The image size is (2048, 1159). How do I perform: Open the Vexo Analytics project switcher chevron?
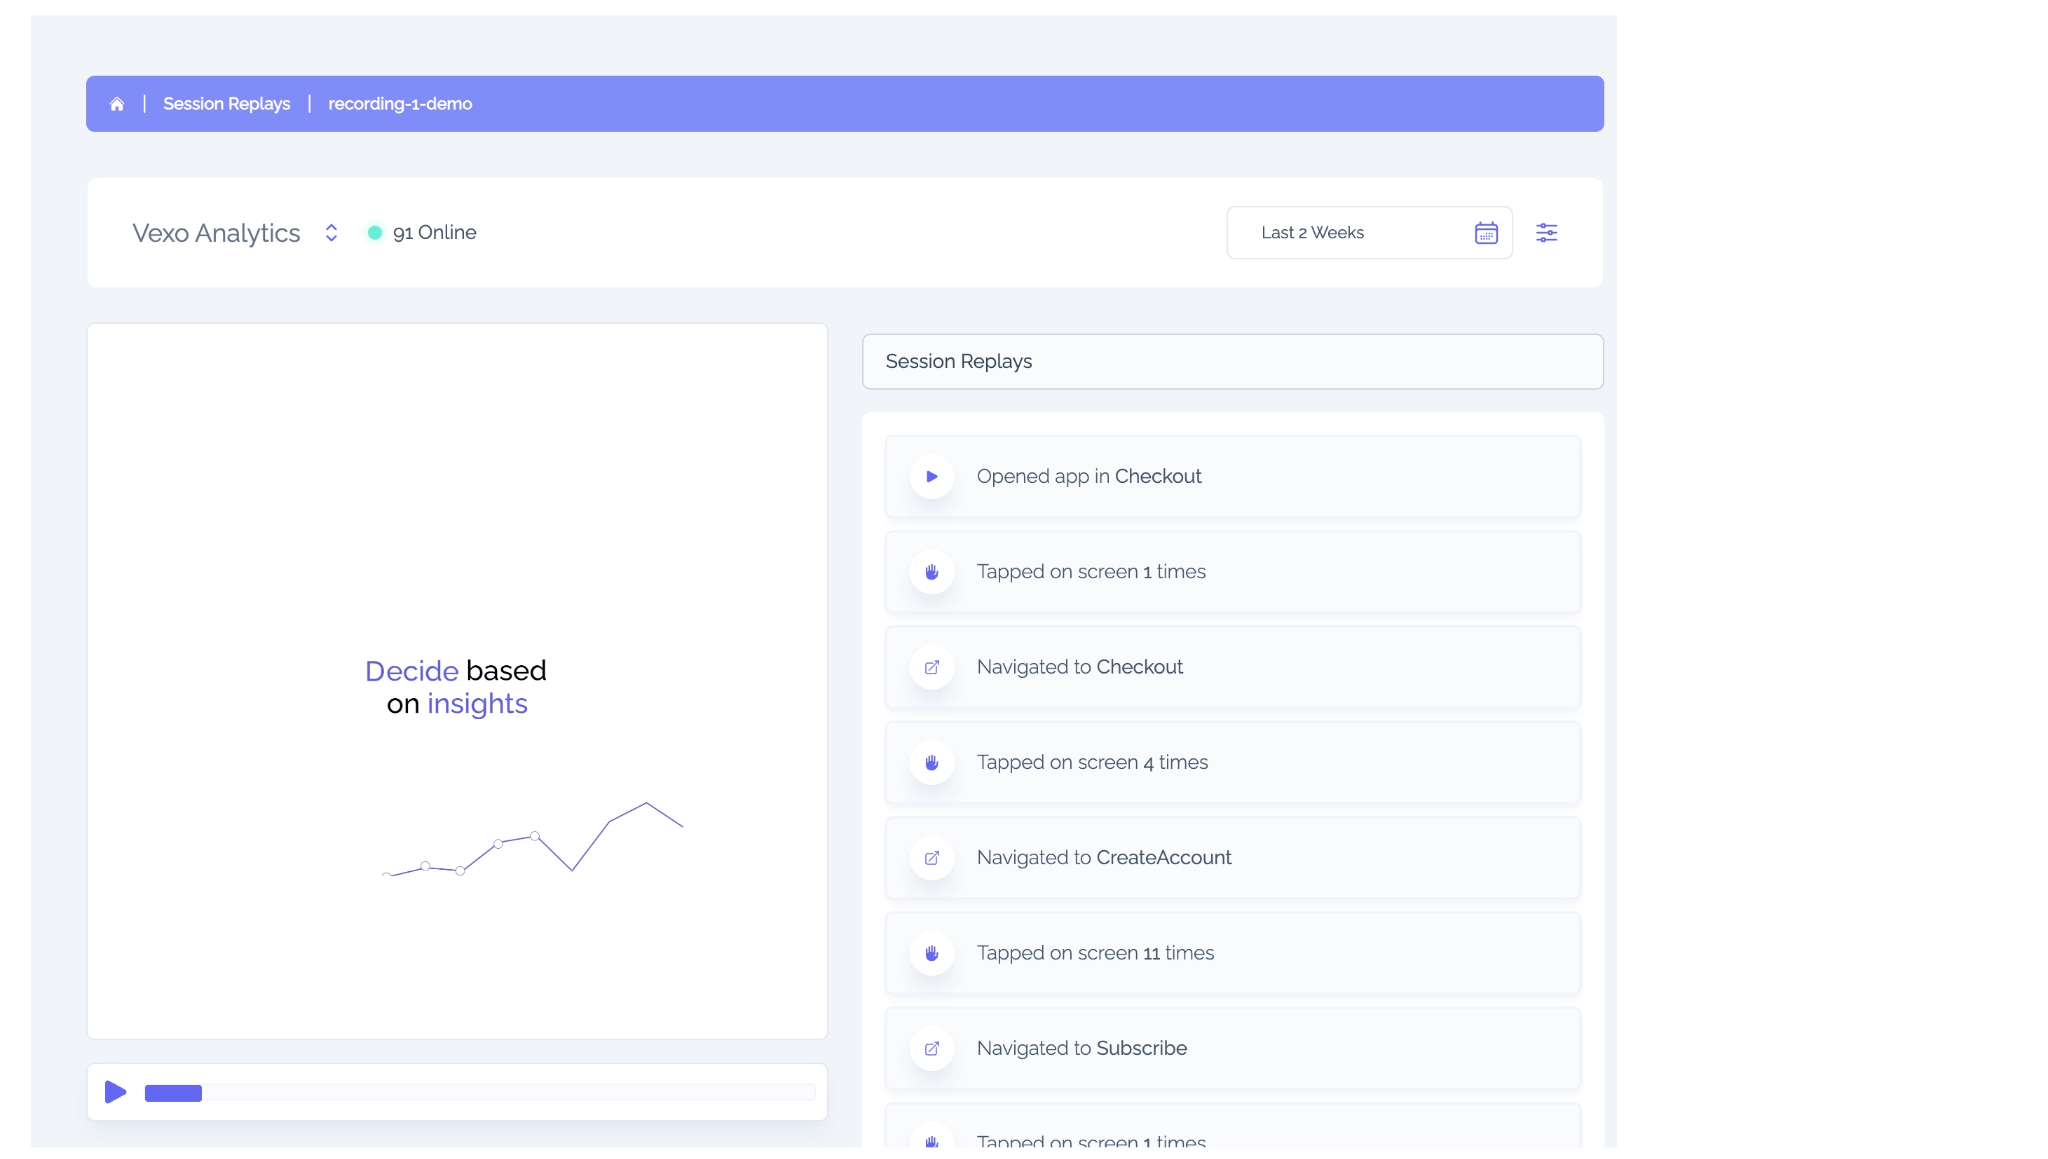[330, 232]
